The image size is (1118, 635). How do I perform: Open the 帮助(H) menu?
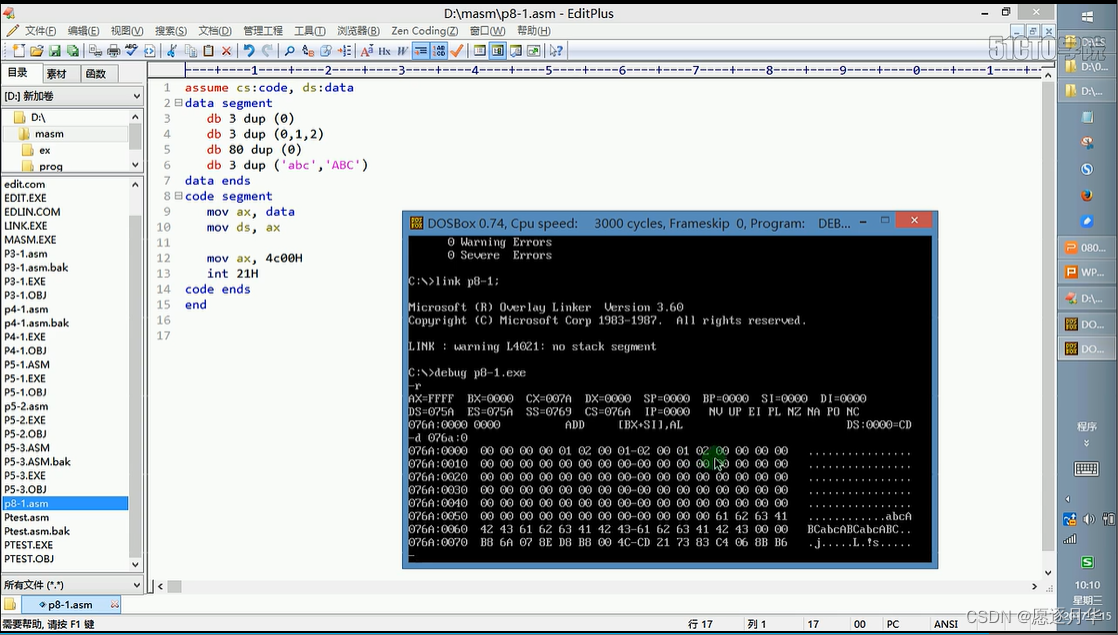pos(533,31)
